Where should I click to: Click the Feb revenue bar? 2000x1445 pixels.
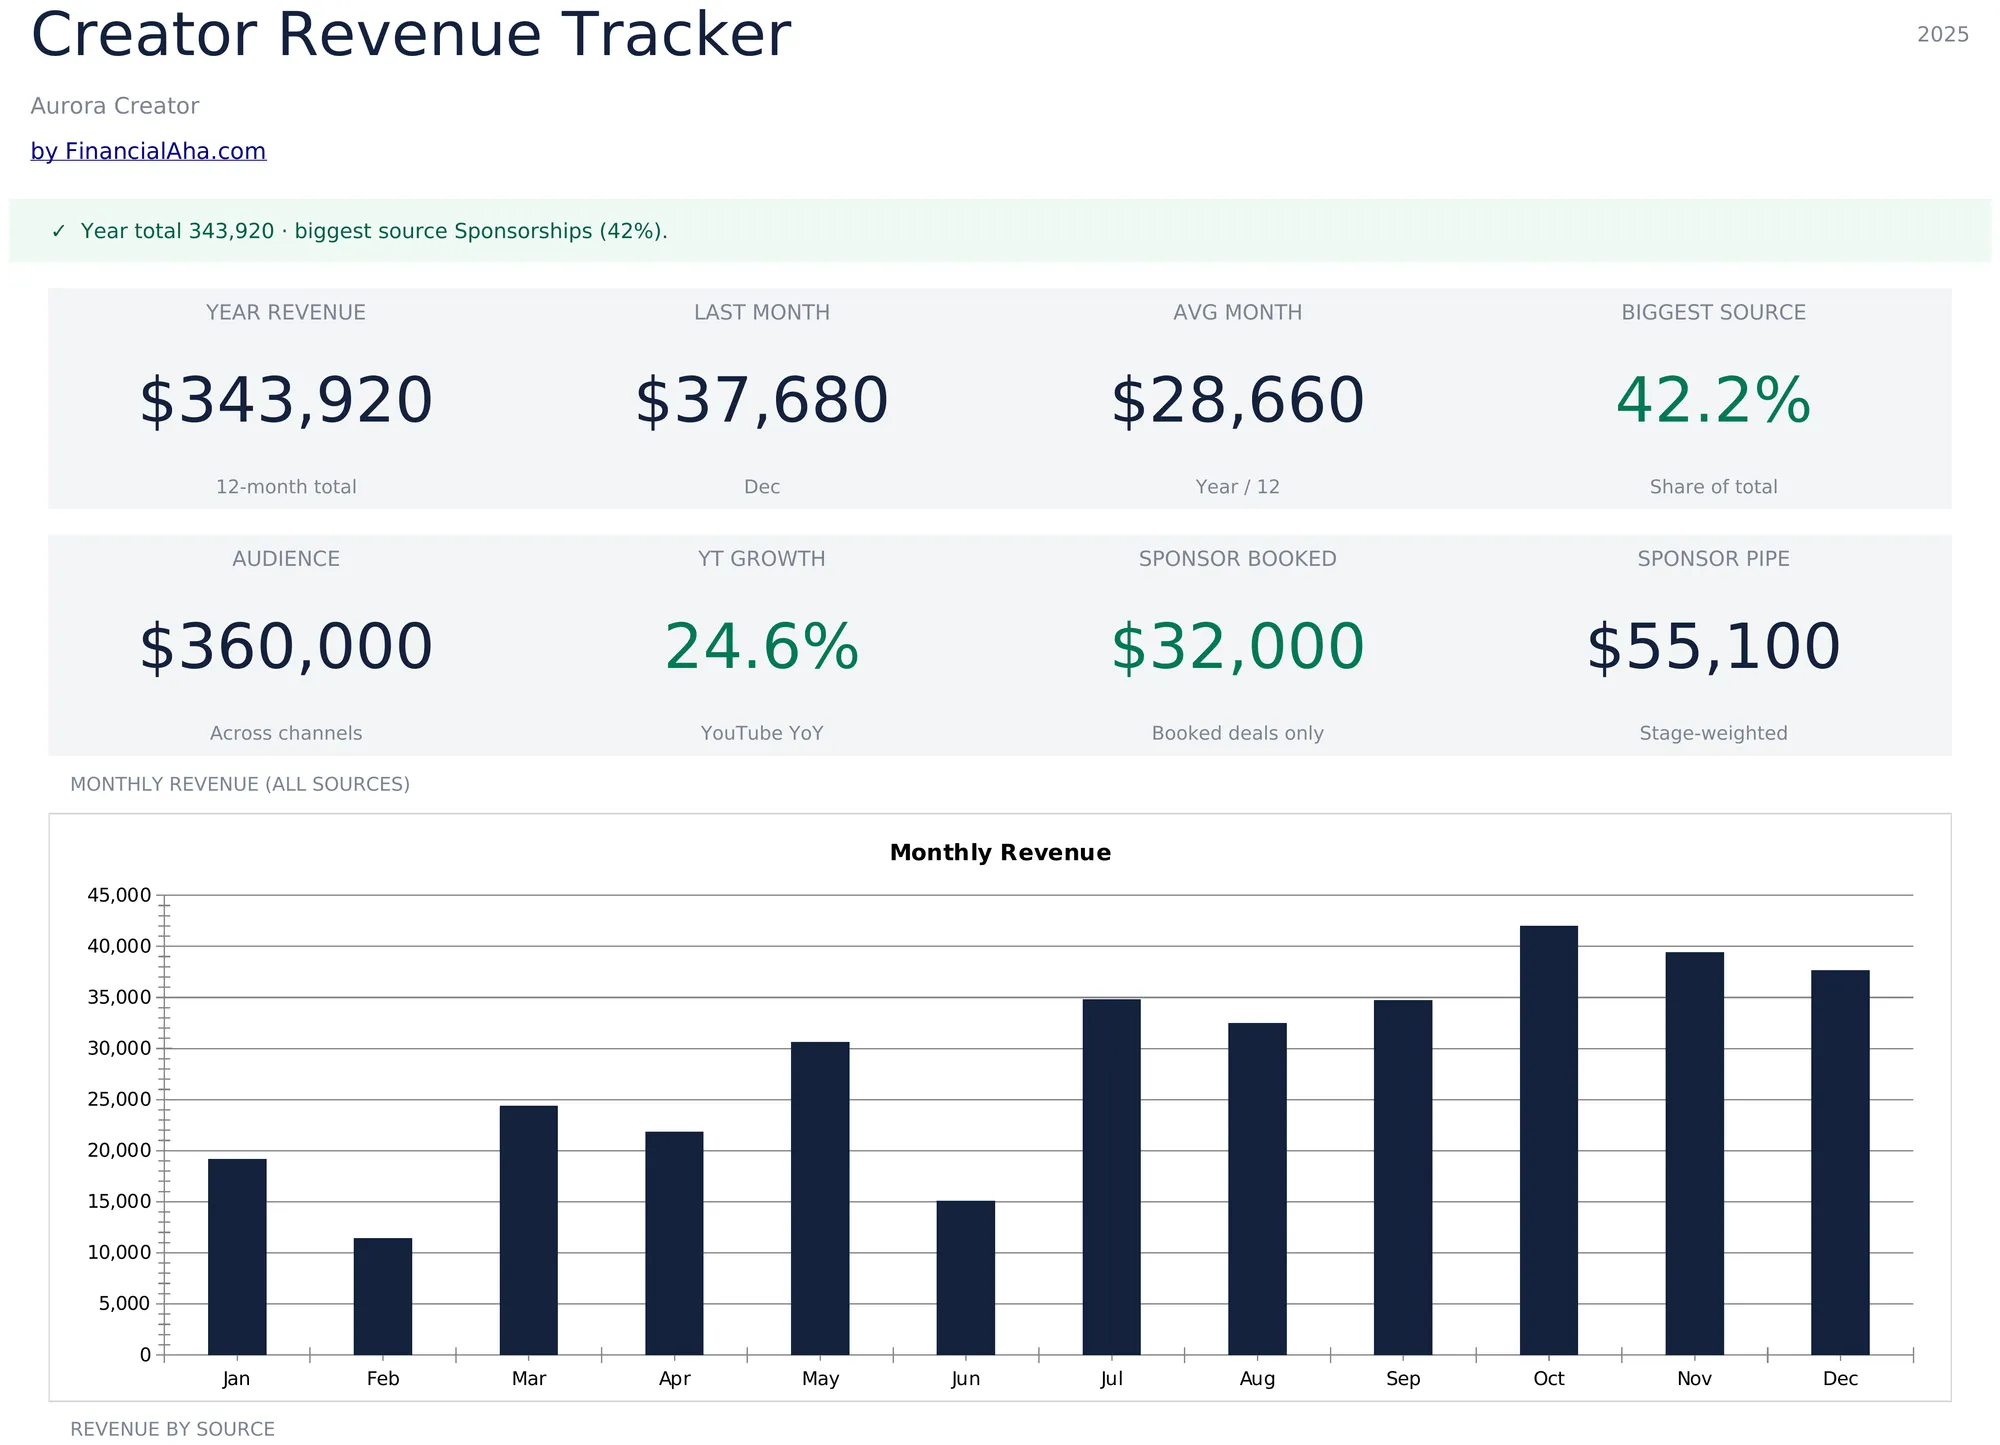click(x=383, y=1297)
